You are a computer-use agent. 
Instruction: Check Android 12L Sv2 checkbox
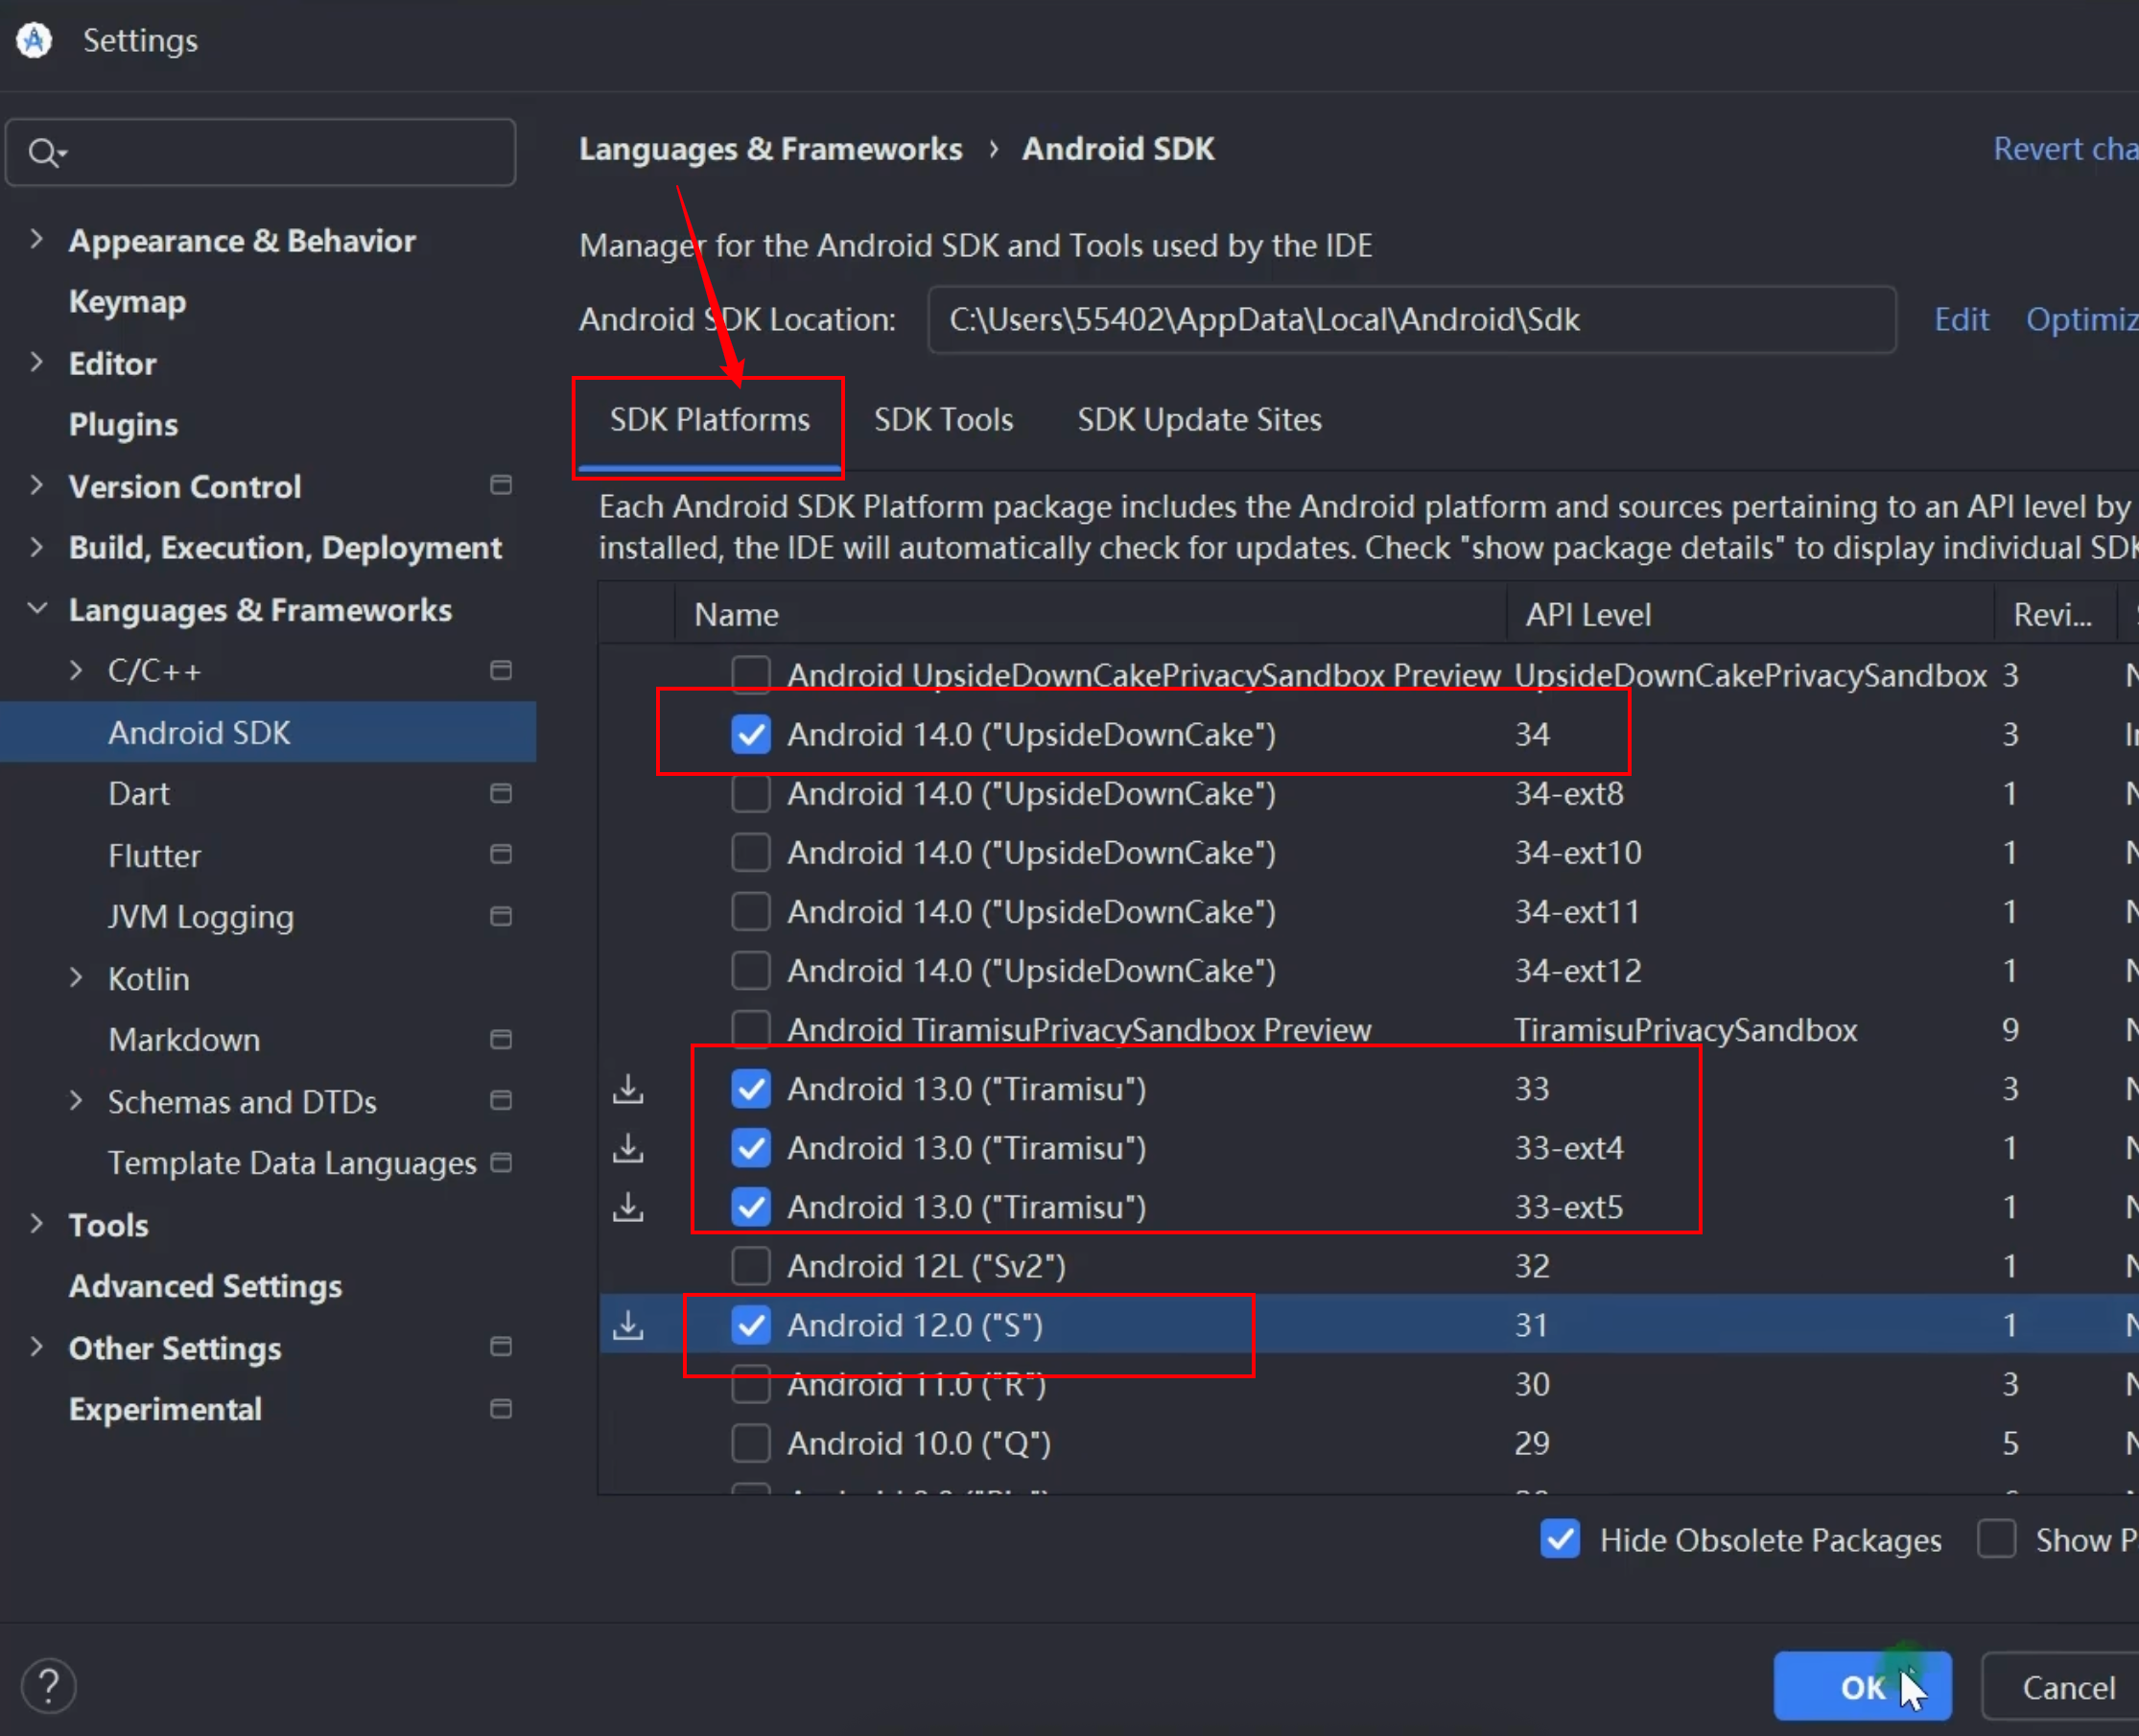(751, 1266)
